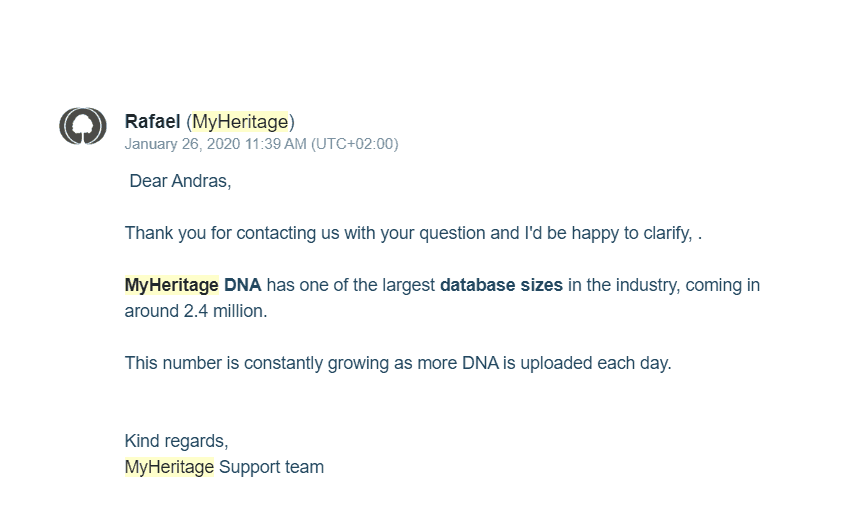This screenshot has height=530, width=861.
Task: Click the bold database sizes text
Action: pos(501,285)
